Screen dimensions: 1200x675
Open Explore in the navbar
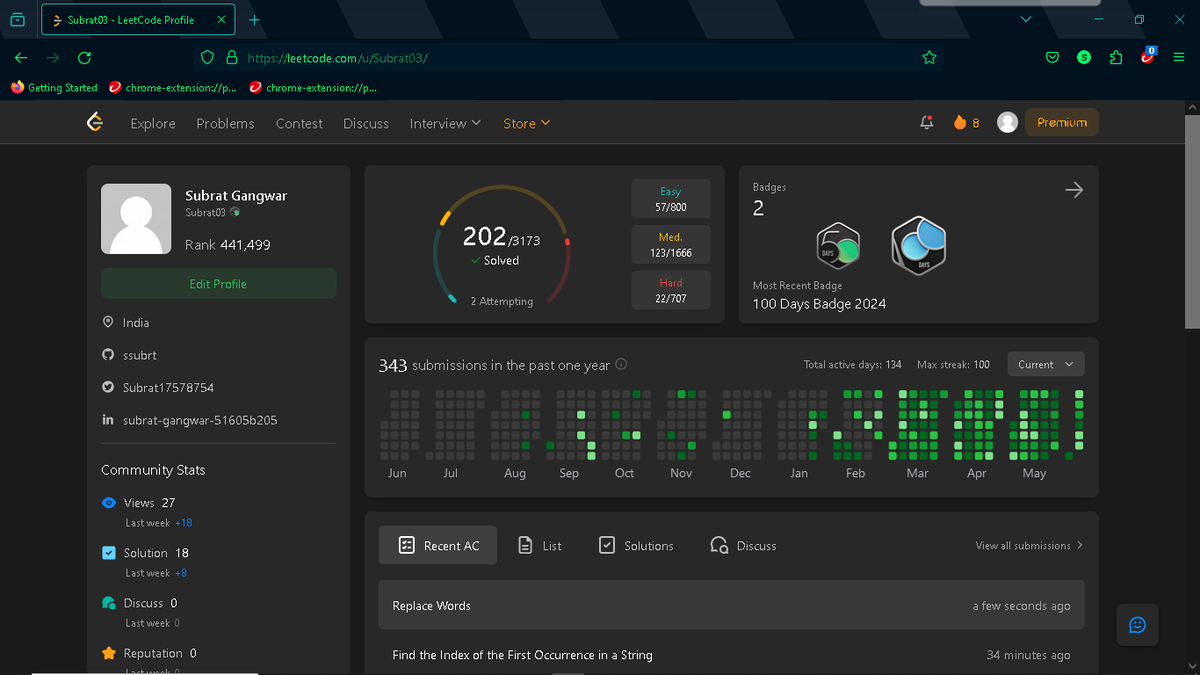153,123
